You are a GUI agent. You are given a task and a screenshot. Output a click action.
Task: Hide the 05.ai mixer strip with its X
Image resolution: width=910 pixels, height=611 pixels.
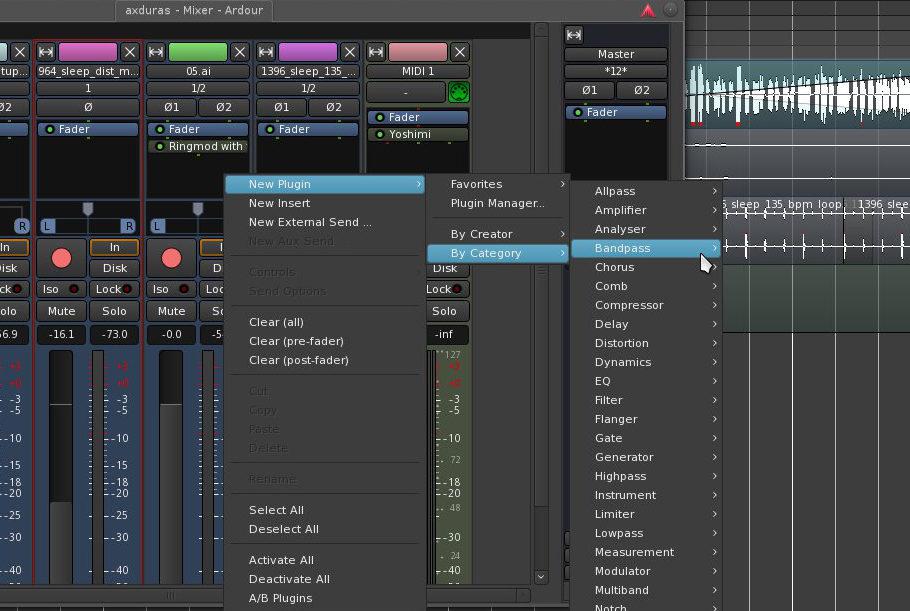(x=240, y=52)
